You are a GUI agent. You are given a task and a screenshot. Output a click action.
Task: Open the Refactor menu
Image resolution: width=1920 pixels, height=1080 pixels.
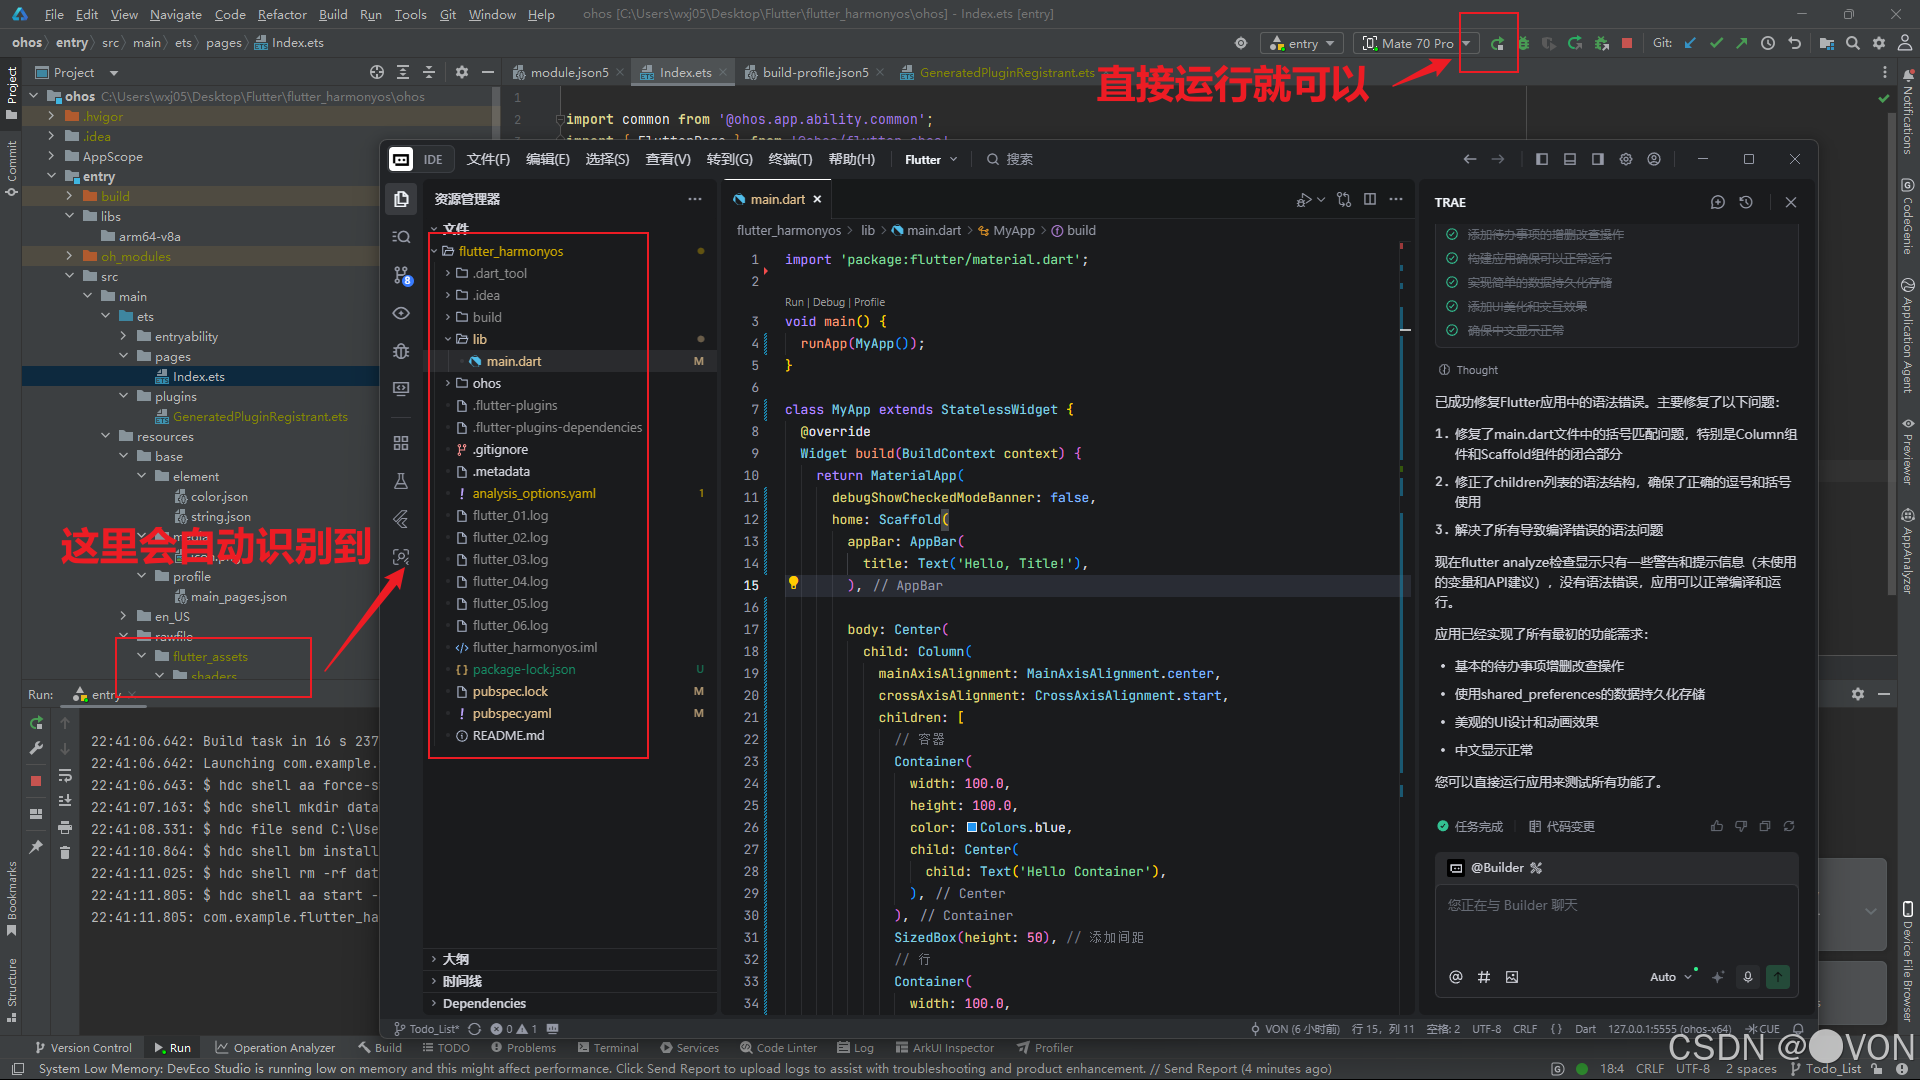[282, 14]
